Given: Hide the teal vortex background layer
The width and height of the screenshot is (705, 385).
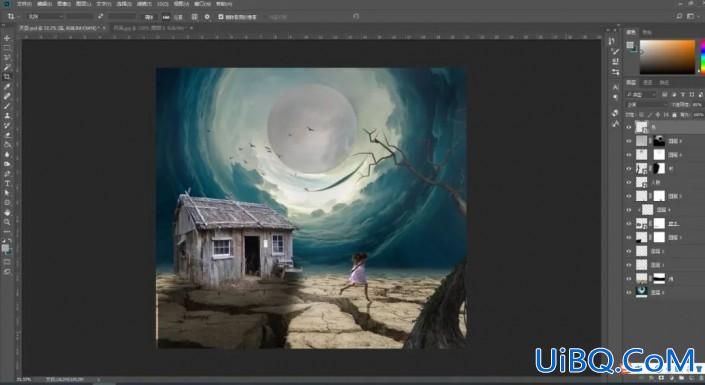Looking at the screenshot, I should coord(629,292).
